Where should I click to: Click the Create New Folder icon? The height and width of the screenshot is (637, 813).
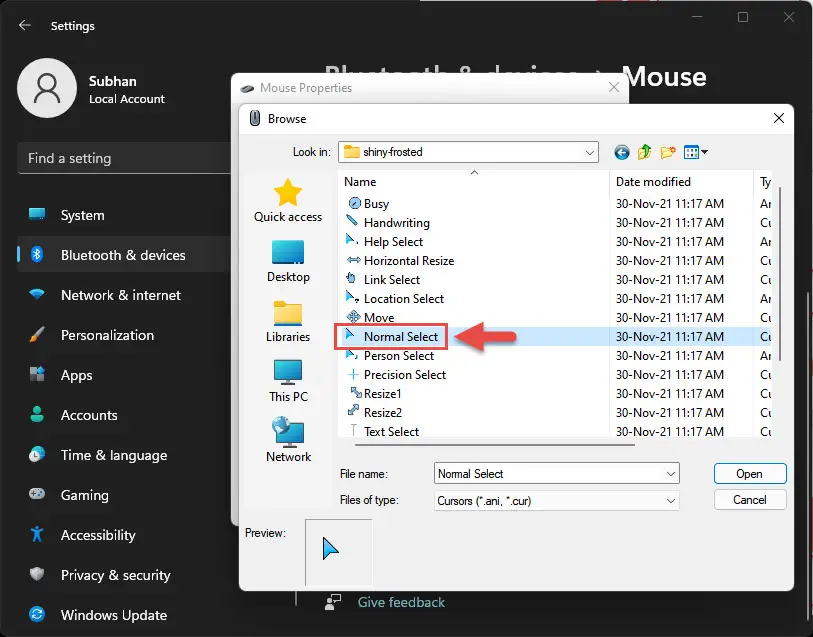[x=667, y=152]
